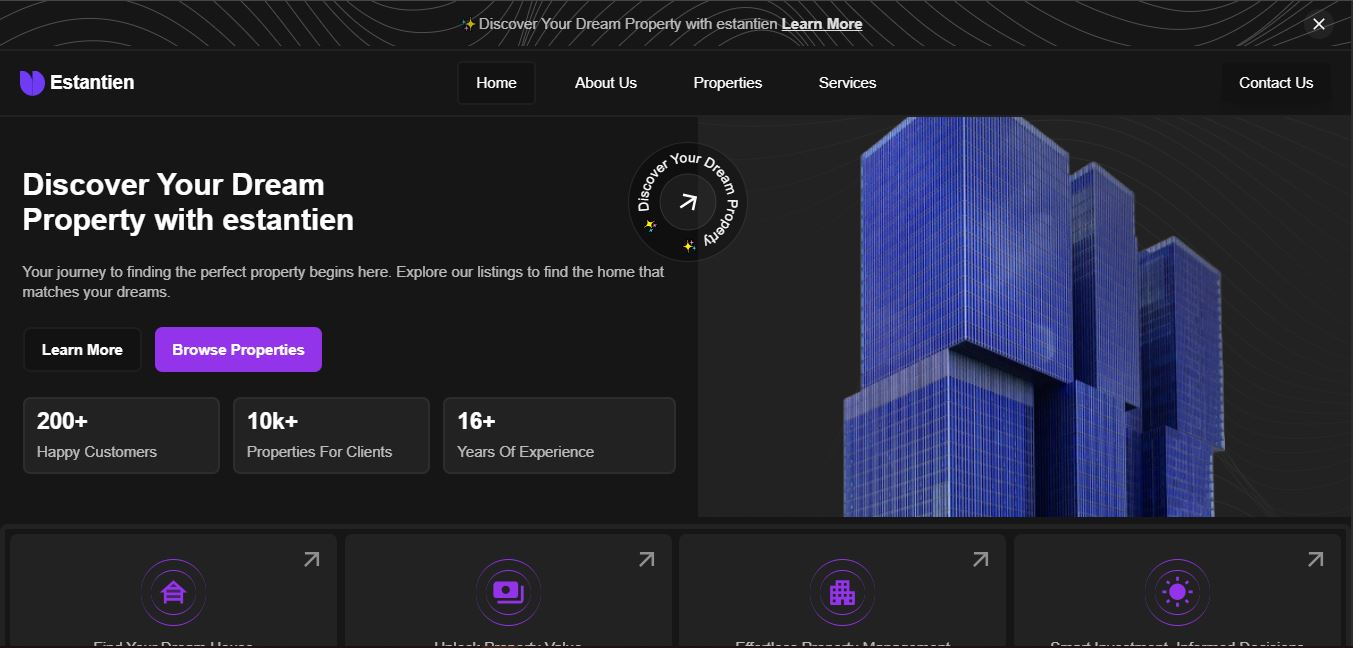Click the house icon in the first card
The width and height of the screenshot is (1353, 648).
coord(173,592)
